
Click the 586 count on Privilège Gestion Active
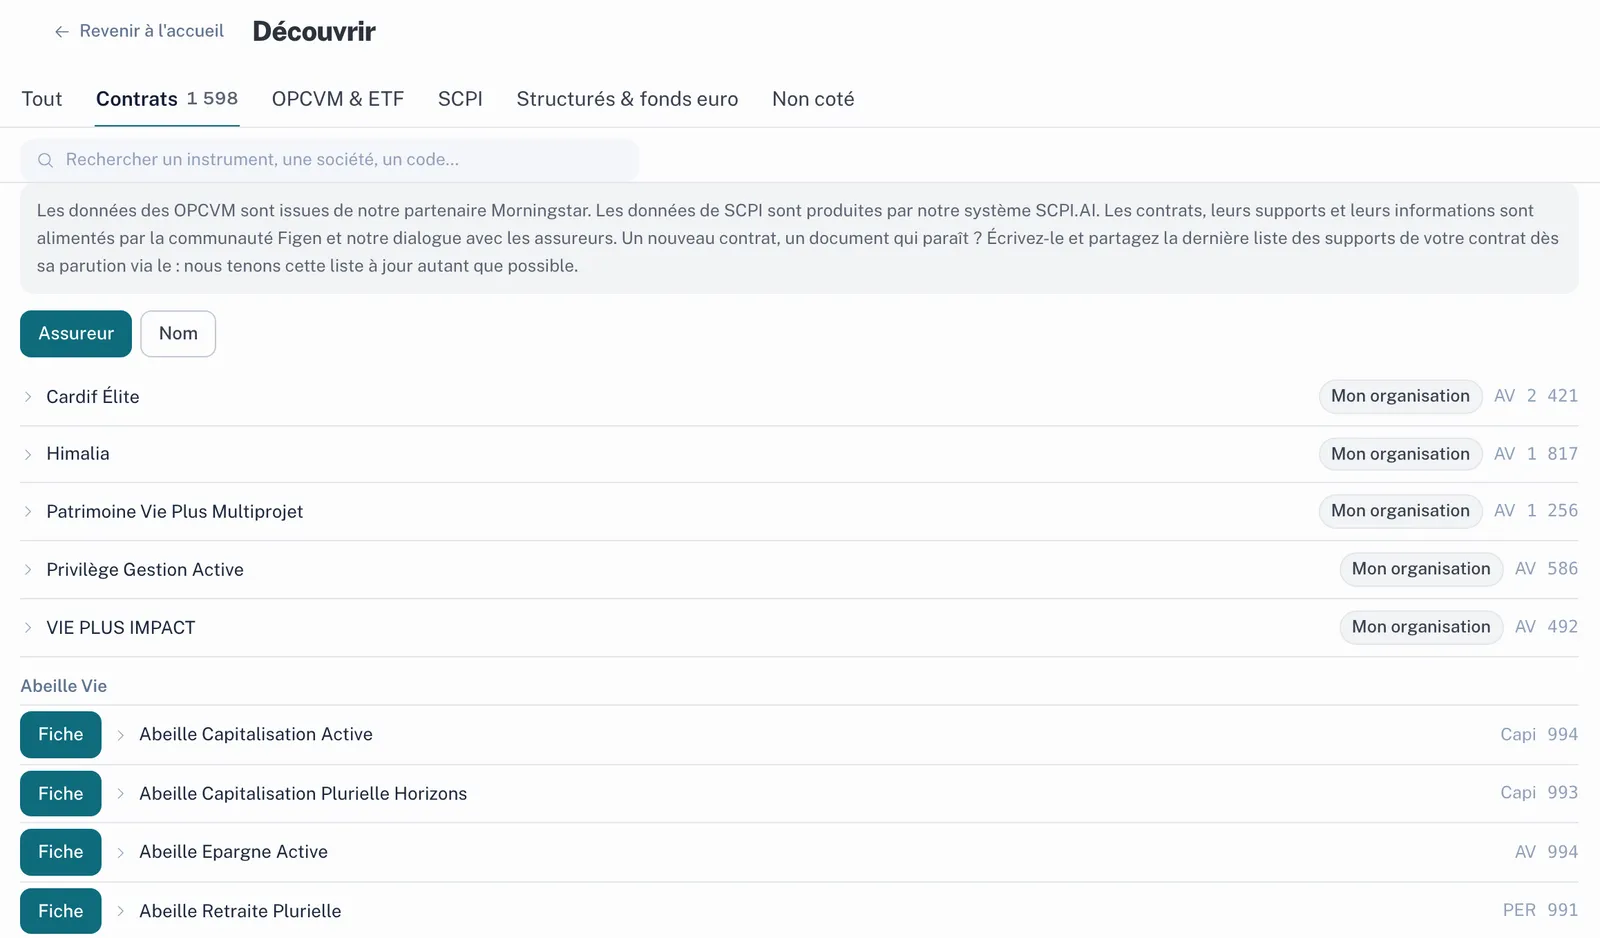pos(1563,569)
